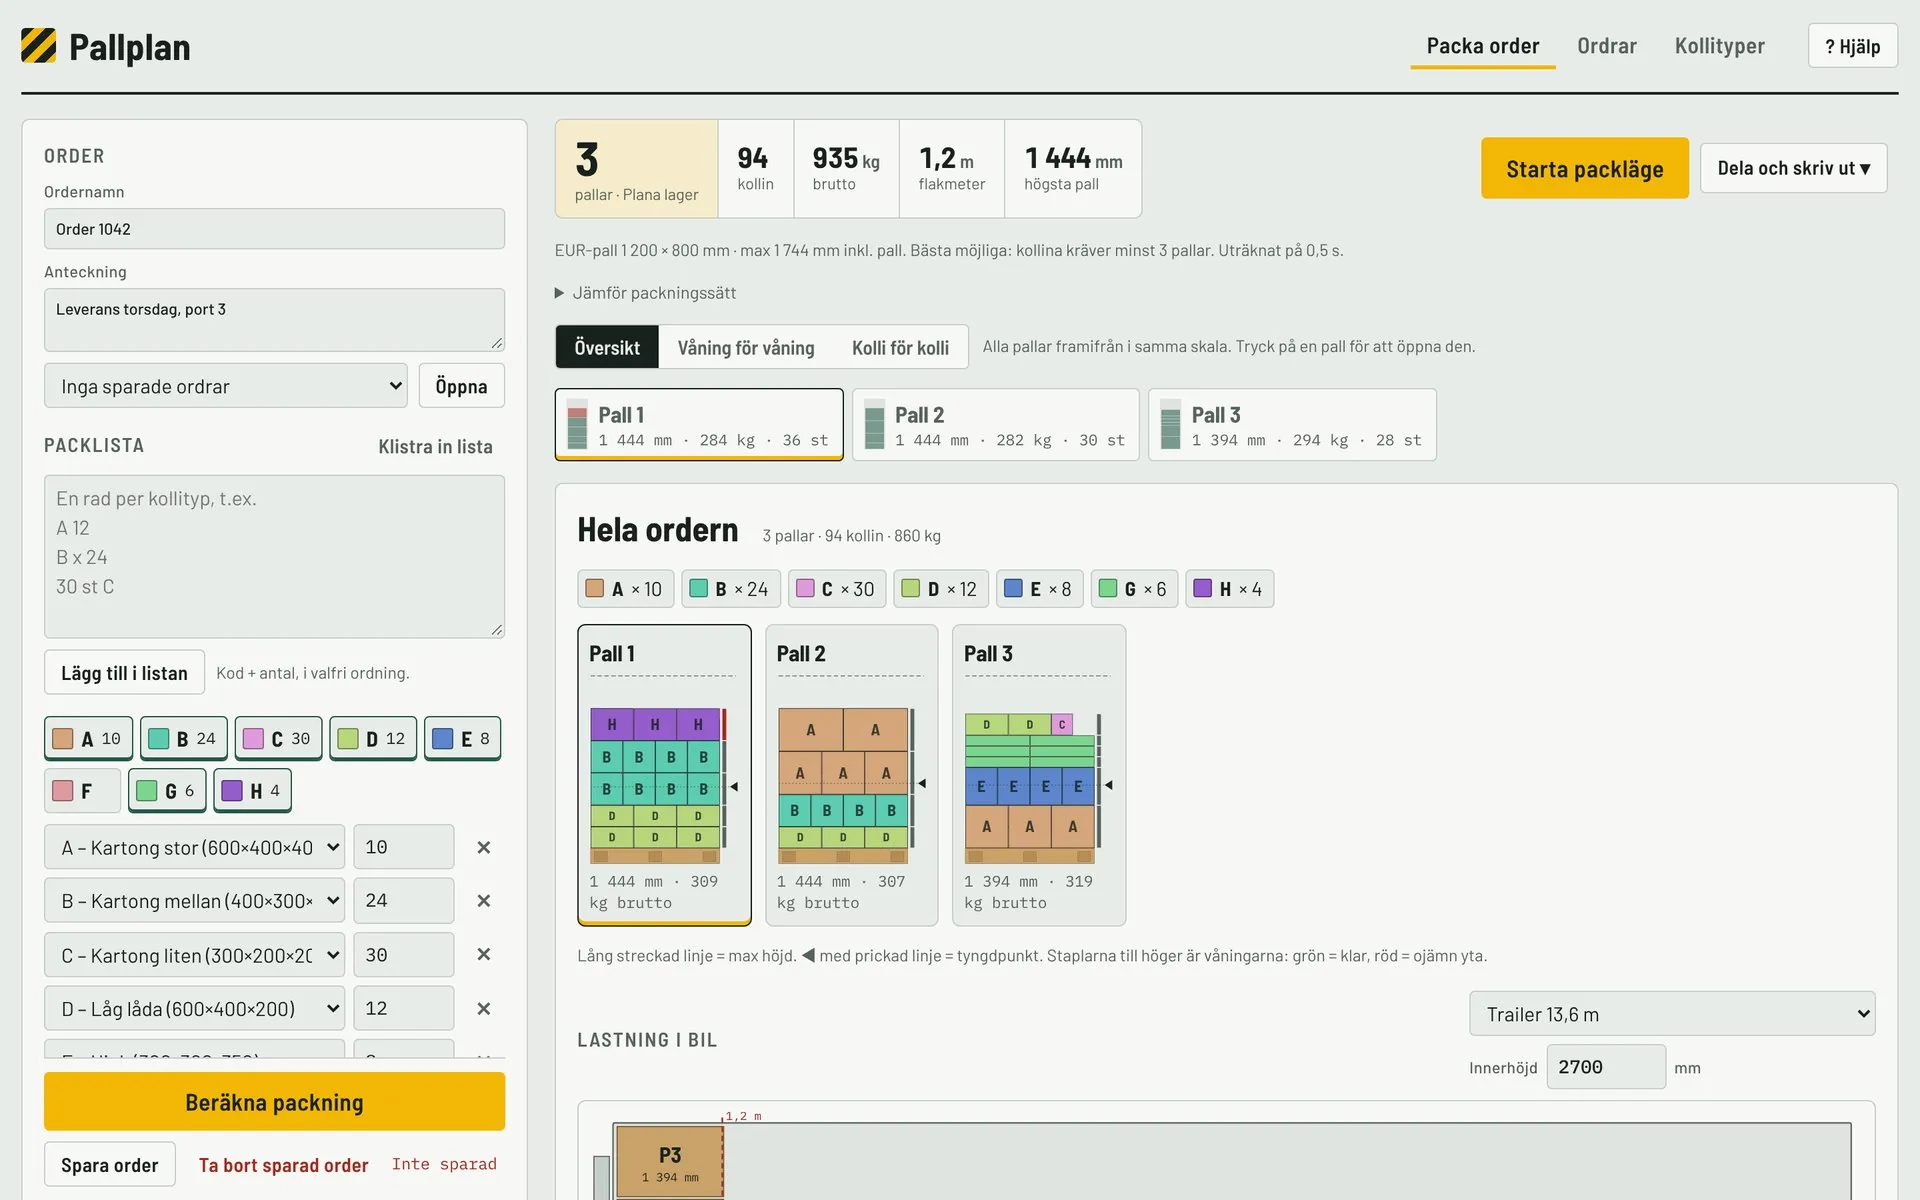Screen dimensions: 1920x1200
Task: Open the Pall 2 summary tab
Action: point(995,425)
